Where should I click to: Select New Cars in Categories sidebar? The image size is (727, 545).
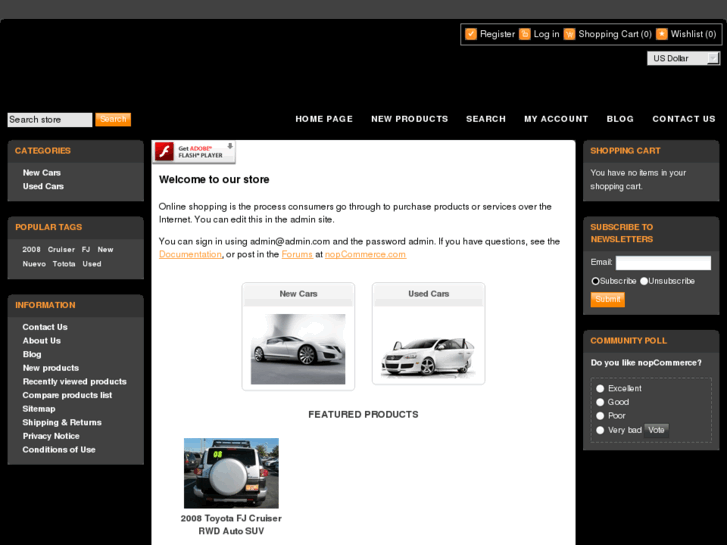click(42, 173)
